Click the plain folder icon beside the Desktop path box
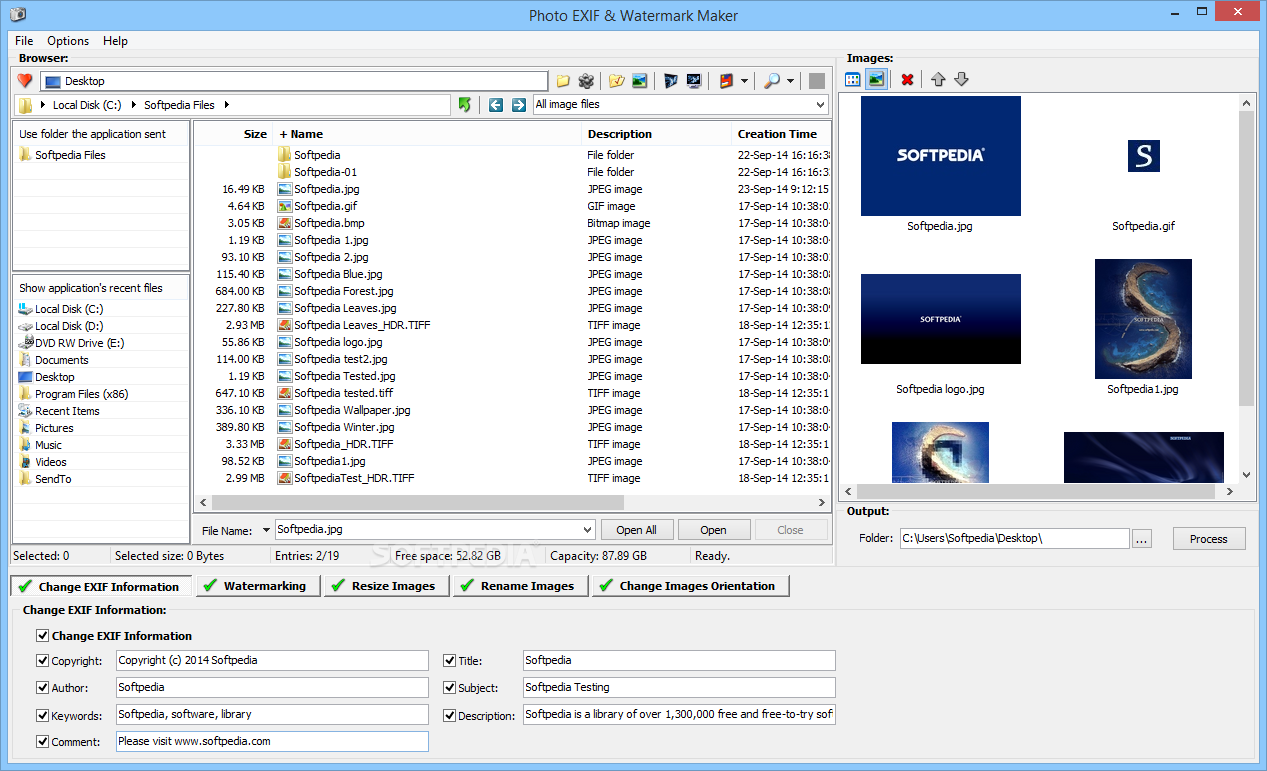Image resolution: width=1267 pixels, height=771 pixels. point(563,81)
